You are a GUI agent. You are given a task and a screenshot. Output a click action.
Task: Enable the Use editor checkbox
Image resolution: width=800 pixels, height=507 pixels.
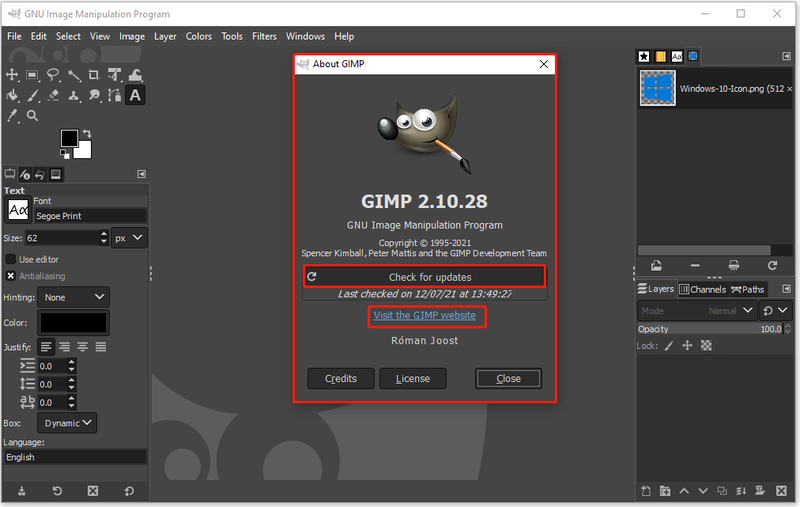(x=11, y=259)
